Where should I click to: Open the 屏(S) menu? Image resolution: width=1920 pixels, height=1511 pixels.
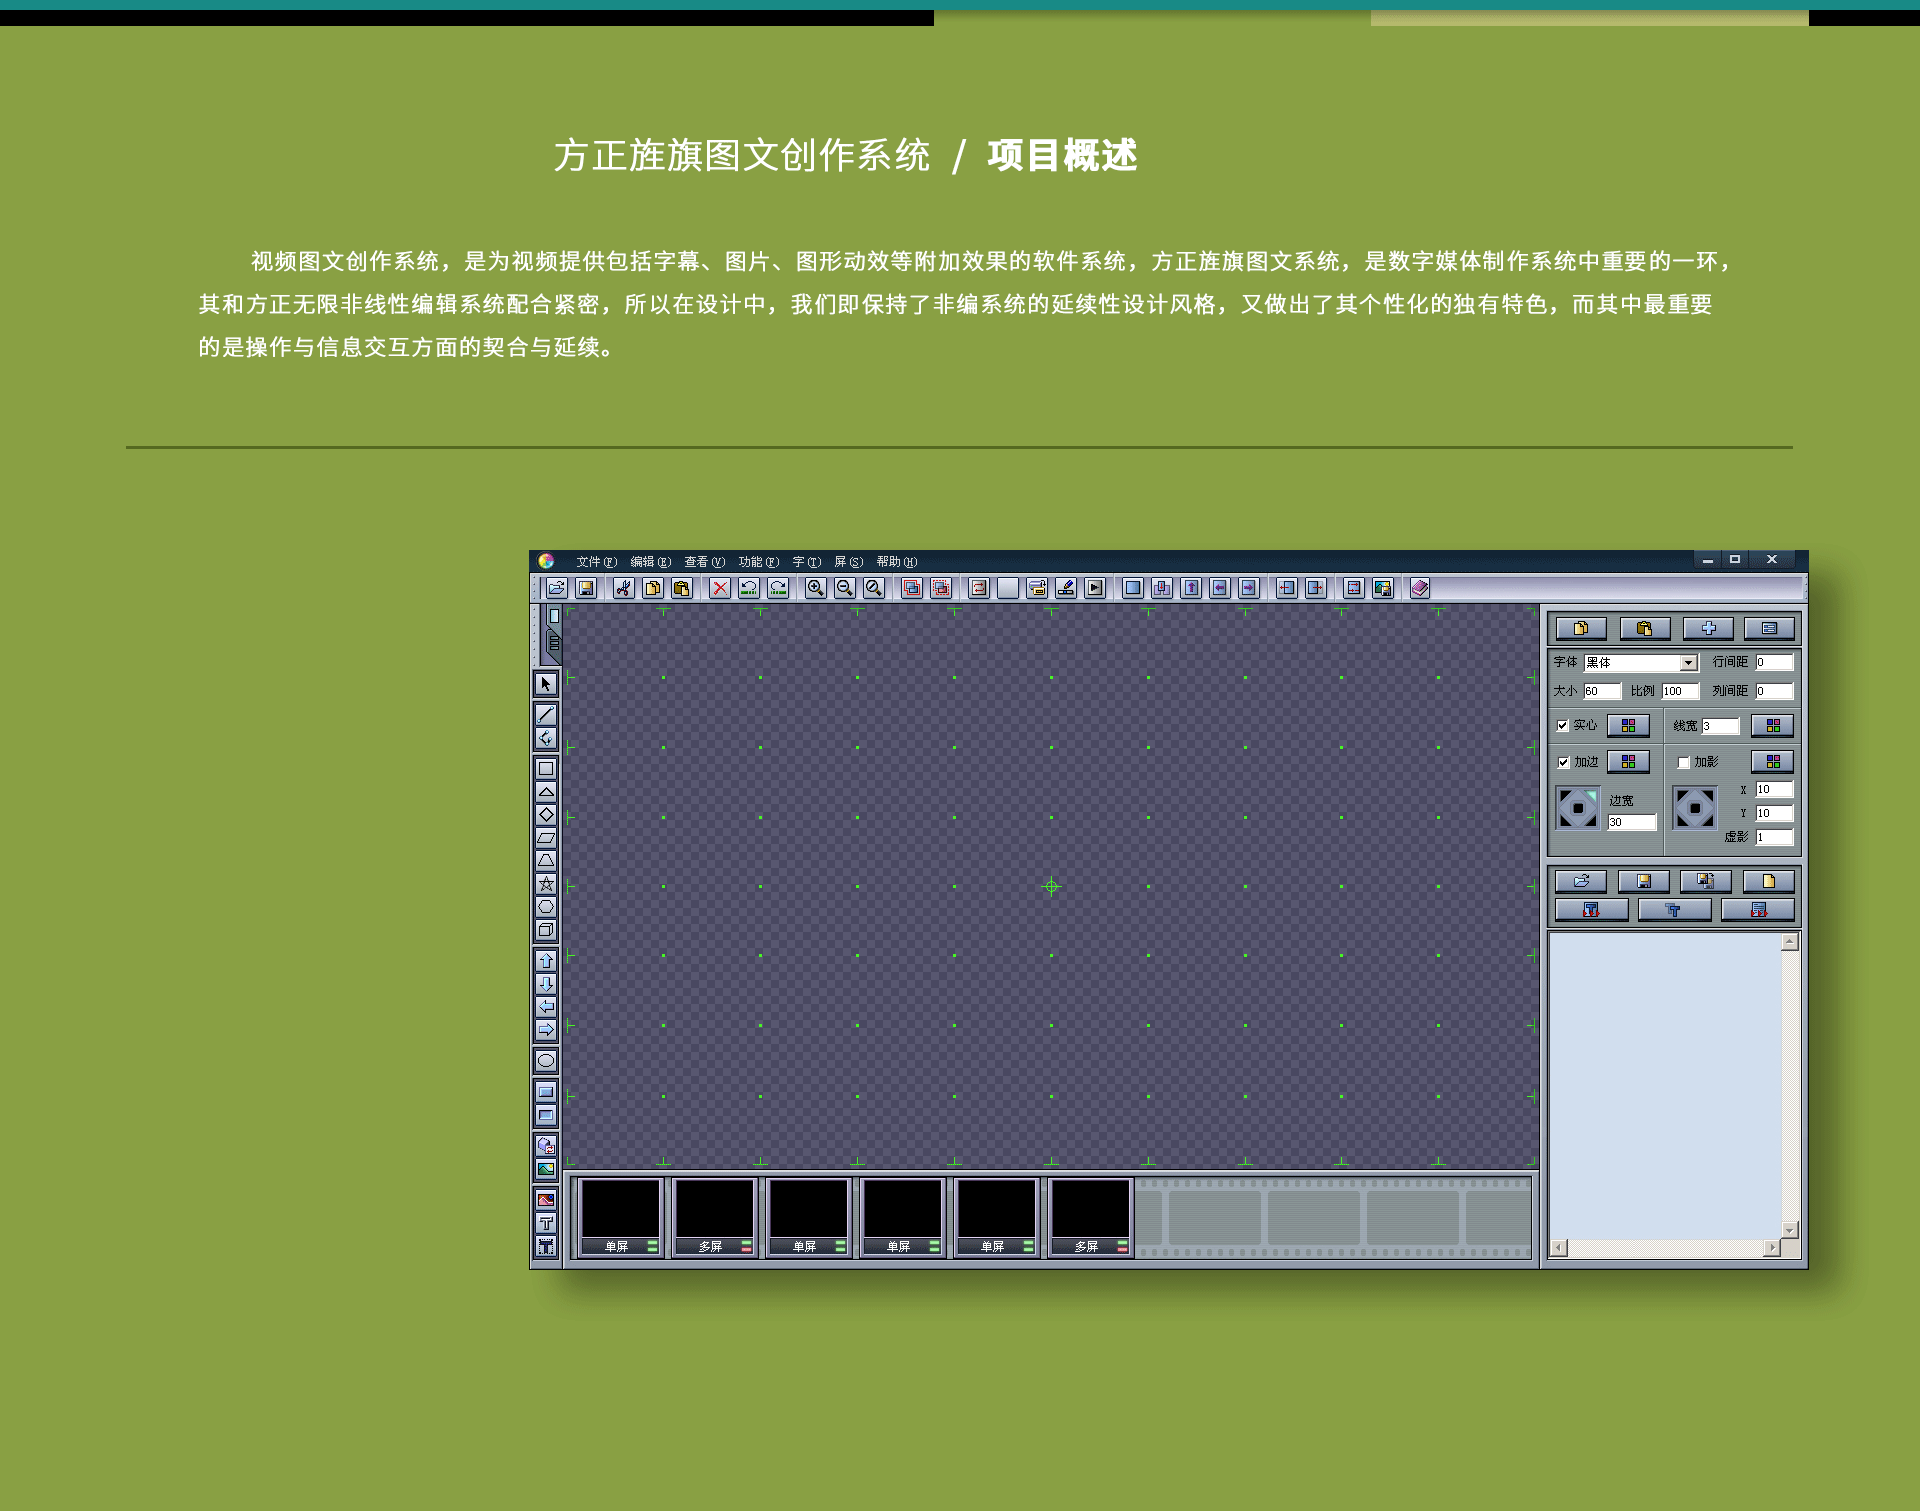(848, 561)
